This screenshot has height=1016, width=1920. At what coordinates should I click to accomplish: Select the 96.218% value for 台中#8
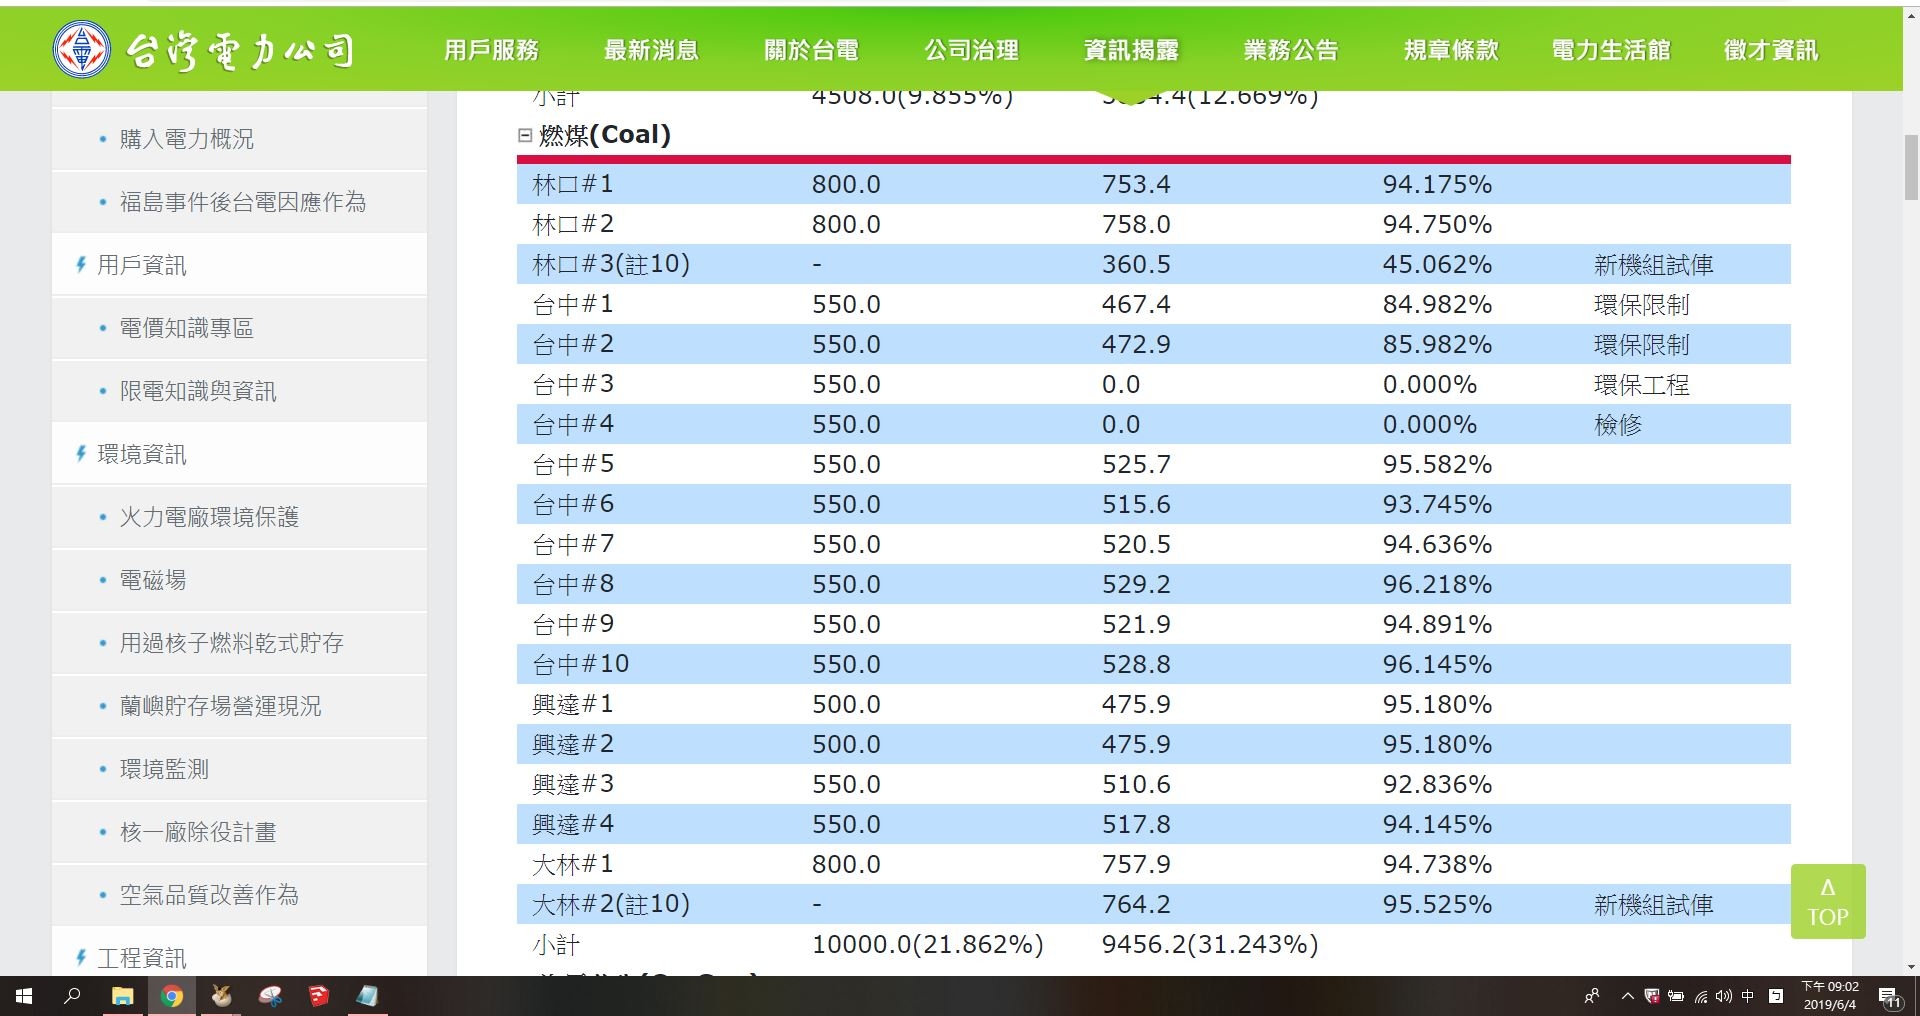point(1437,584)
